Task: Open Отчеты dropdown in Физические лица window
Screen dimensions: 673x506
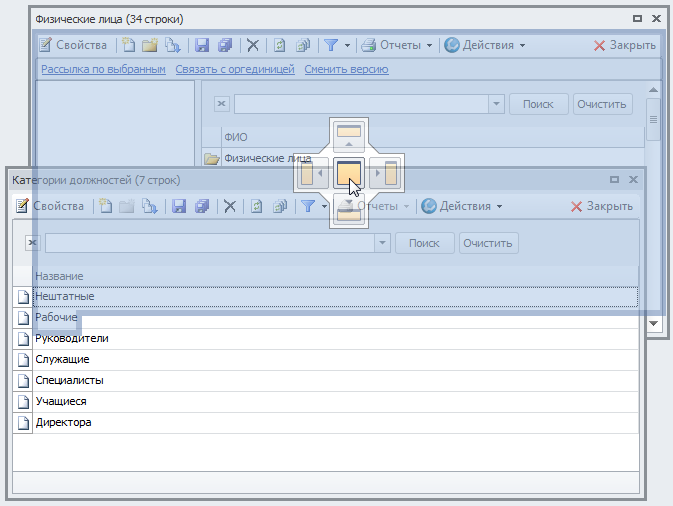Action: coord(397,45)
